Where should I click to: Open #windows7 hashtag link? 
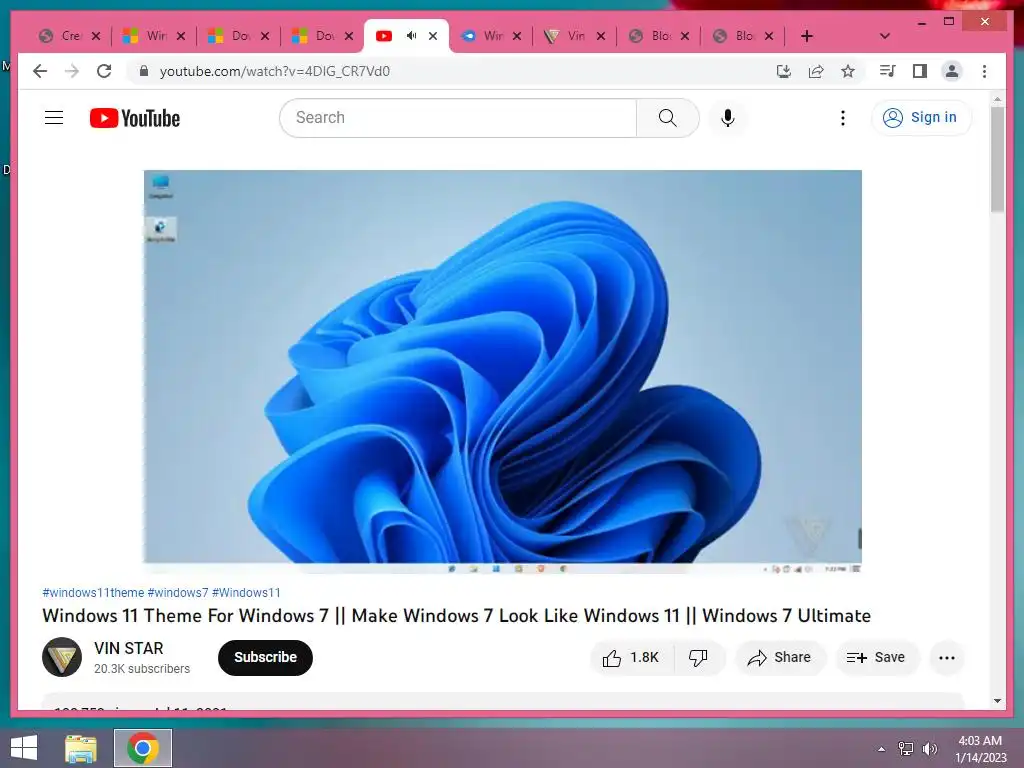(178, 593)
